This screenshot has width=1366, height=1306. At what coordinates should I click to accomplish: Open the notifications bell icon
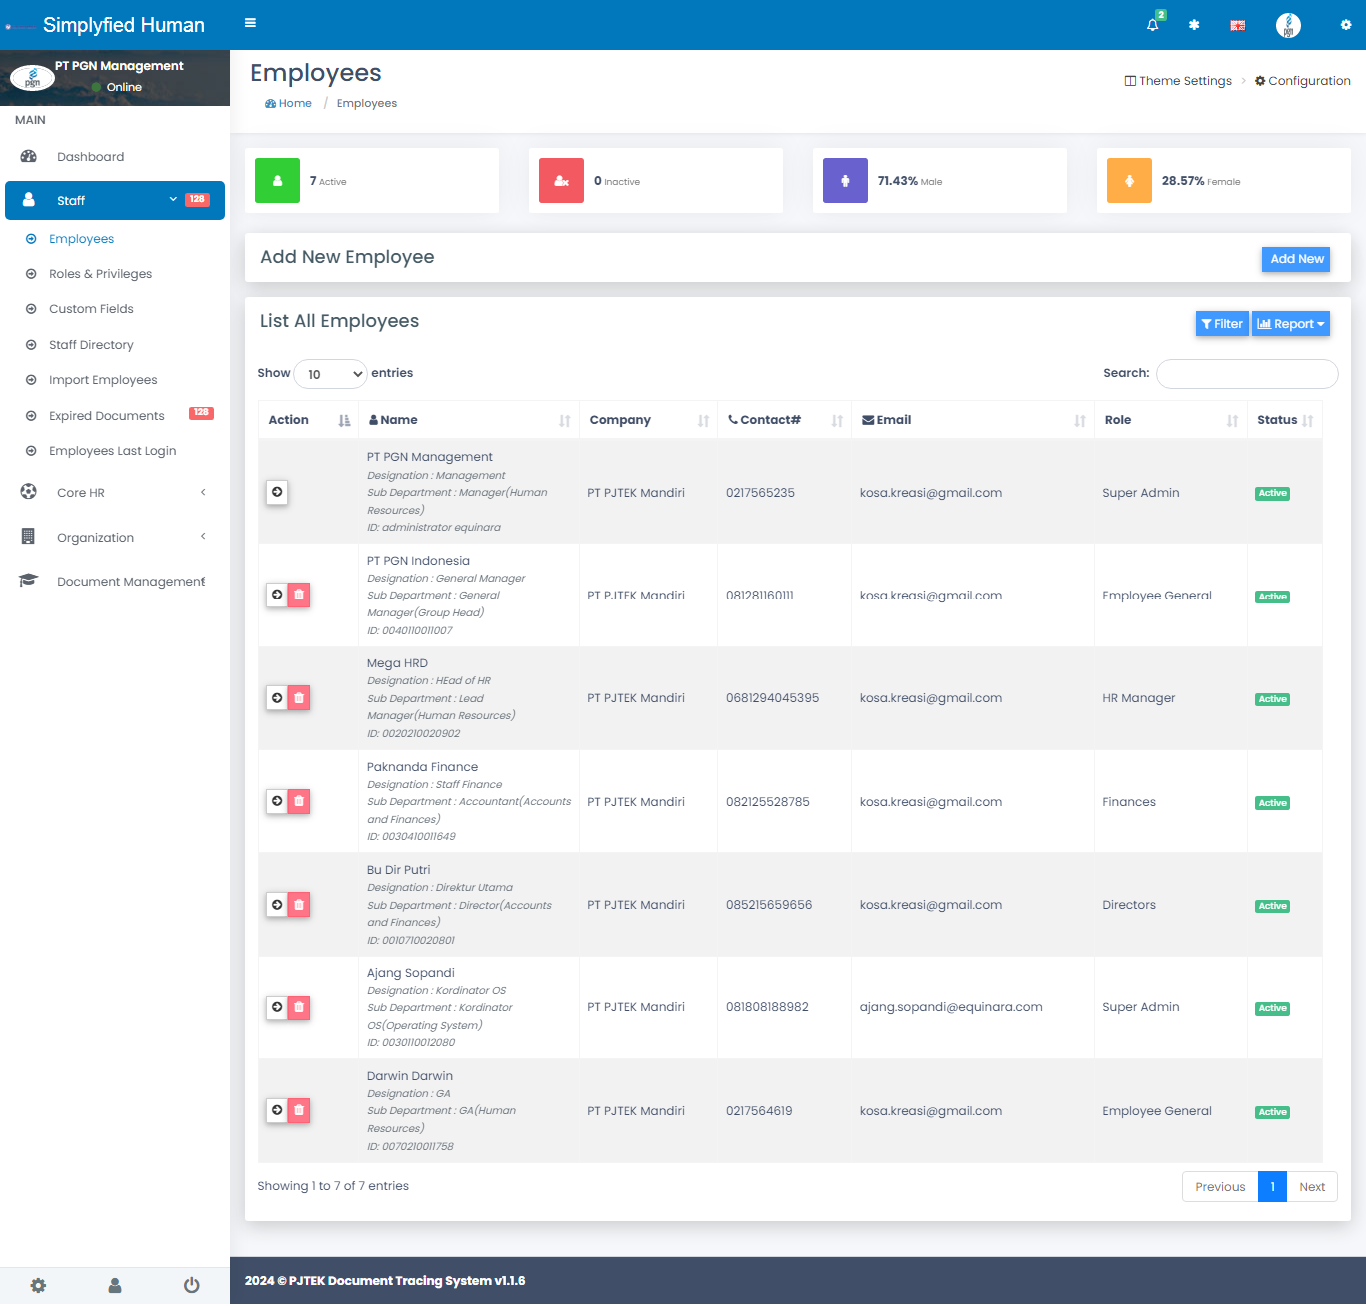pos(1153,25)
